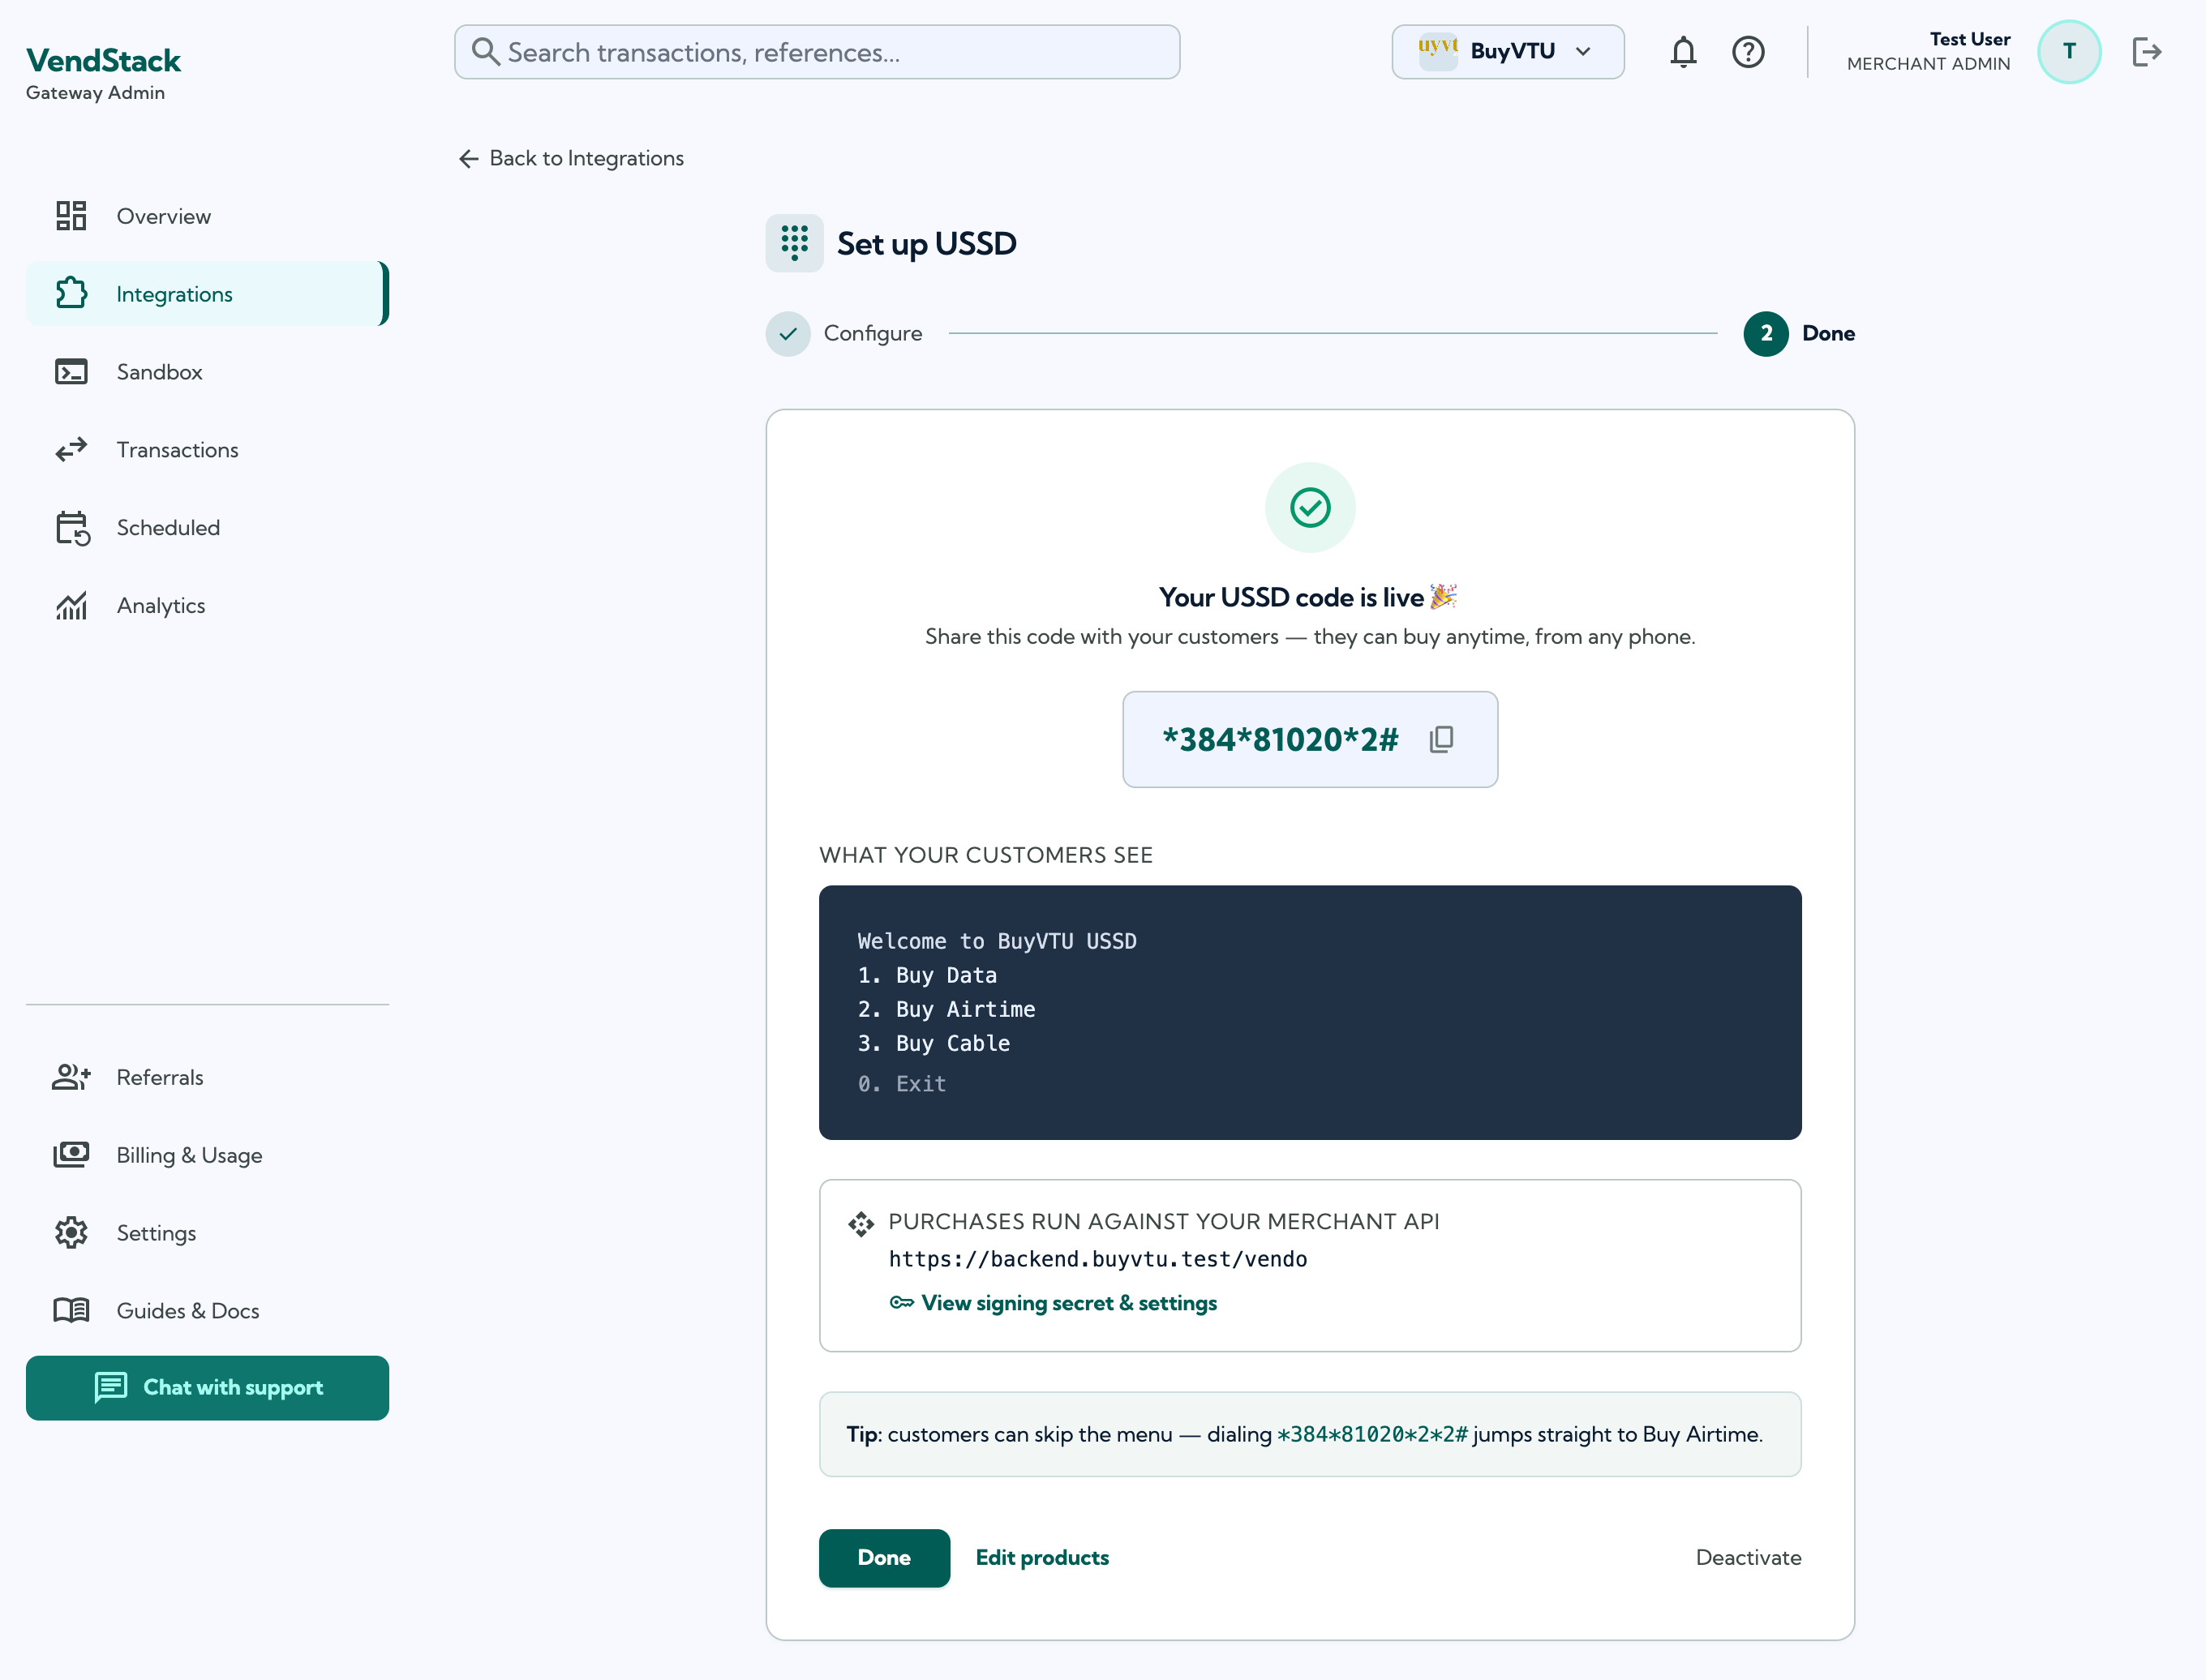Image resolution: width=2206 pixels, height=1680 pixels.
Task: Open the help question mark icon
Action: [x=1748, y=52]
